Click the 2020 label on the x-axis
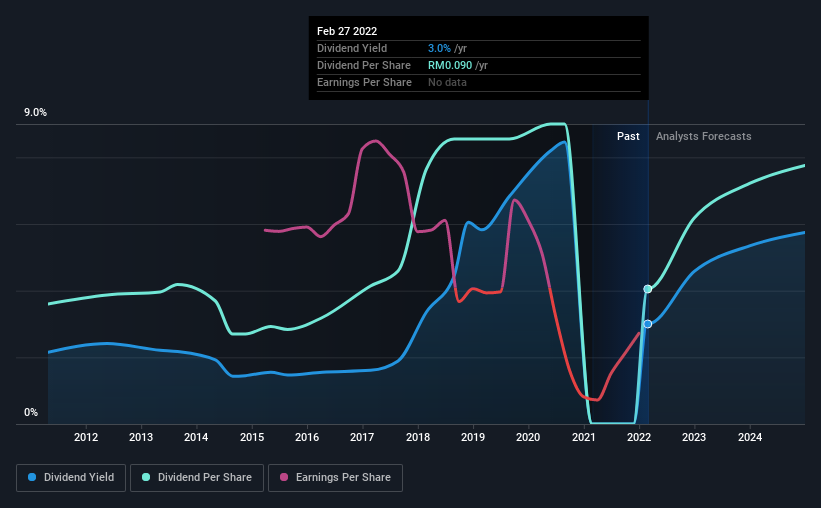821x508 pixels. [x=528, y=437]
